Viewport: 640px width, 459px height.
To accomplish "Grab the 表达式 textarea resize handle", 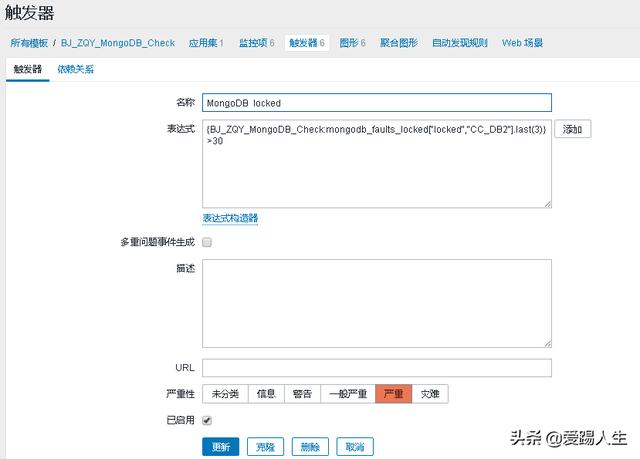I will pyautogui.click(x=548, y=204).
